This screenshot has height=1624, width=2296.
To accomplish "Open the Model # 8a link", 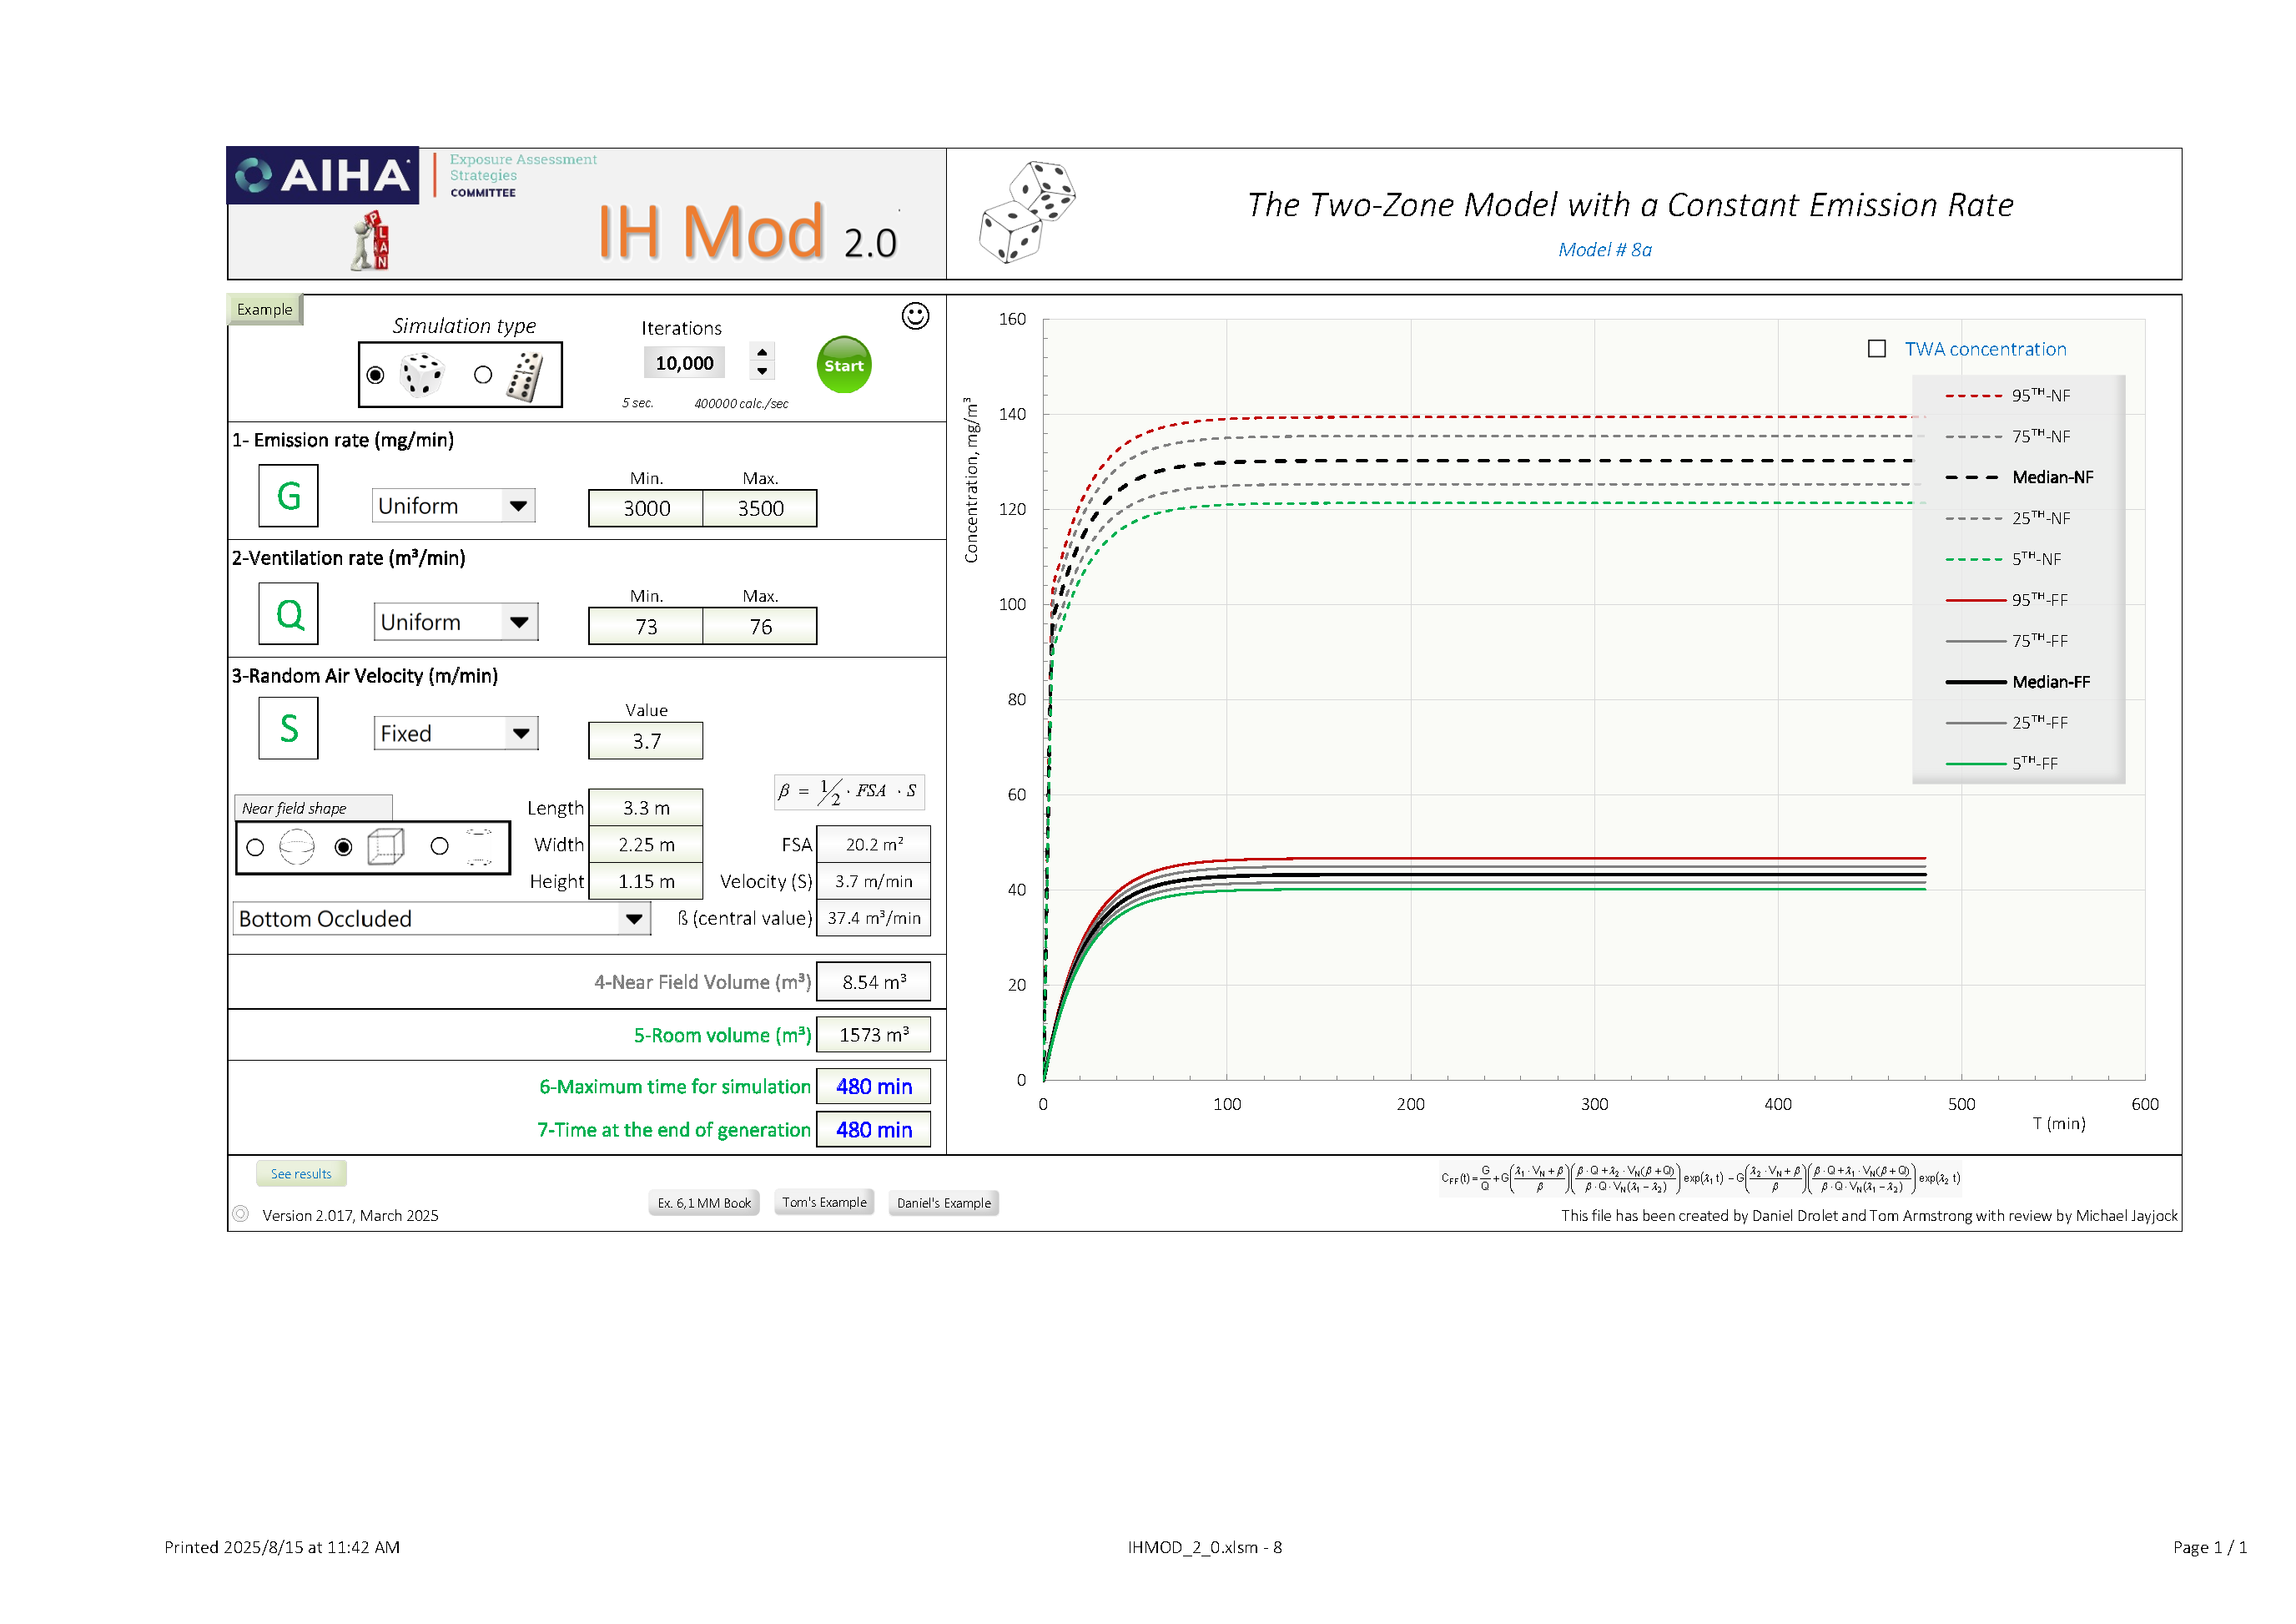I will coord(1604,250).
